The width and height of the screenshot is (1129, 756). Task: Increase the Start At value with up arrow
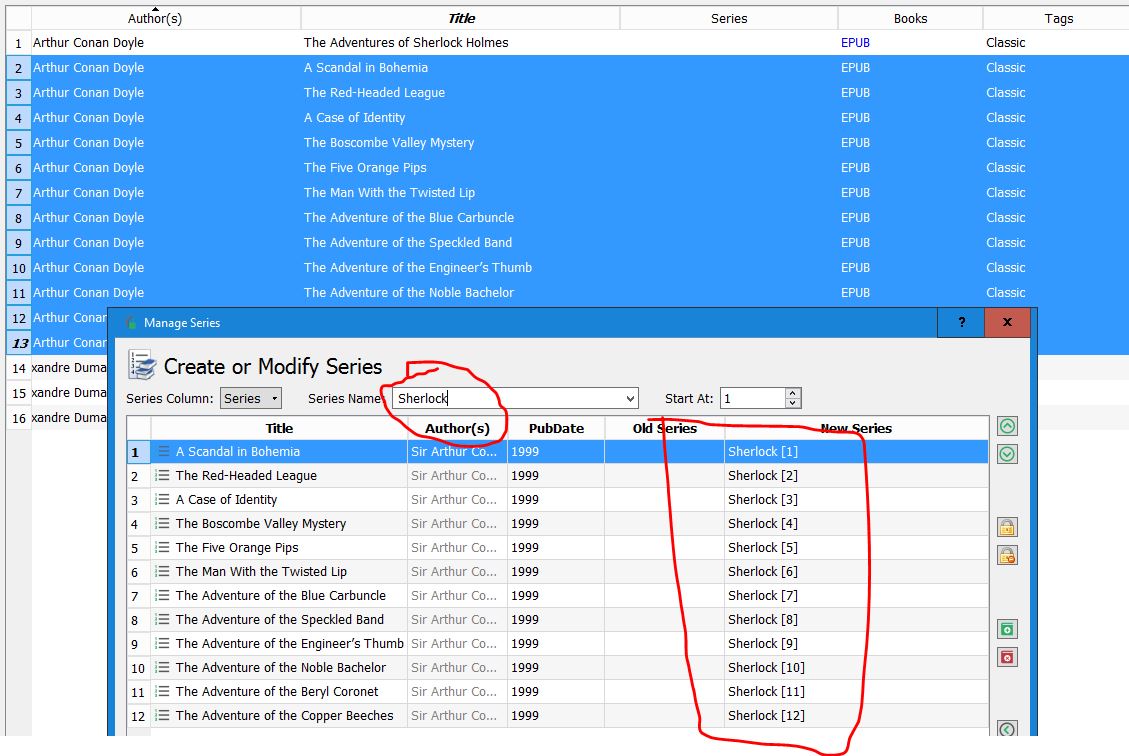pos(793,393)
